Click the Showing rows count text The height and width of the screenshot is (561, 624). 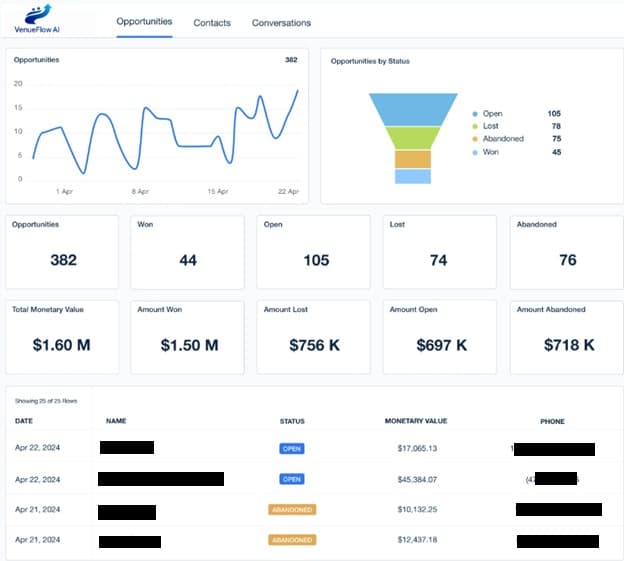(46, 401)
